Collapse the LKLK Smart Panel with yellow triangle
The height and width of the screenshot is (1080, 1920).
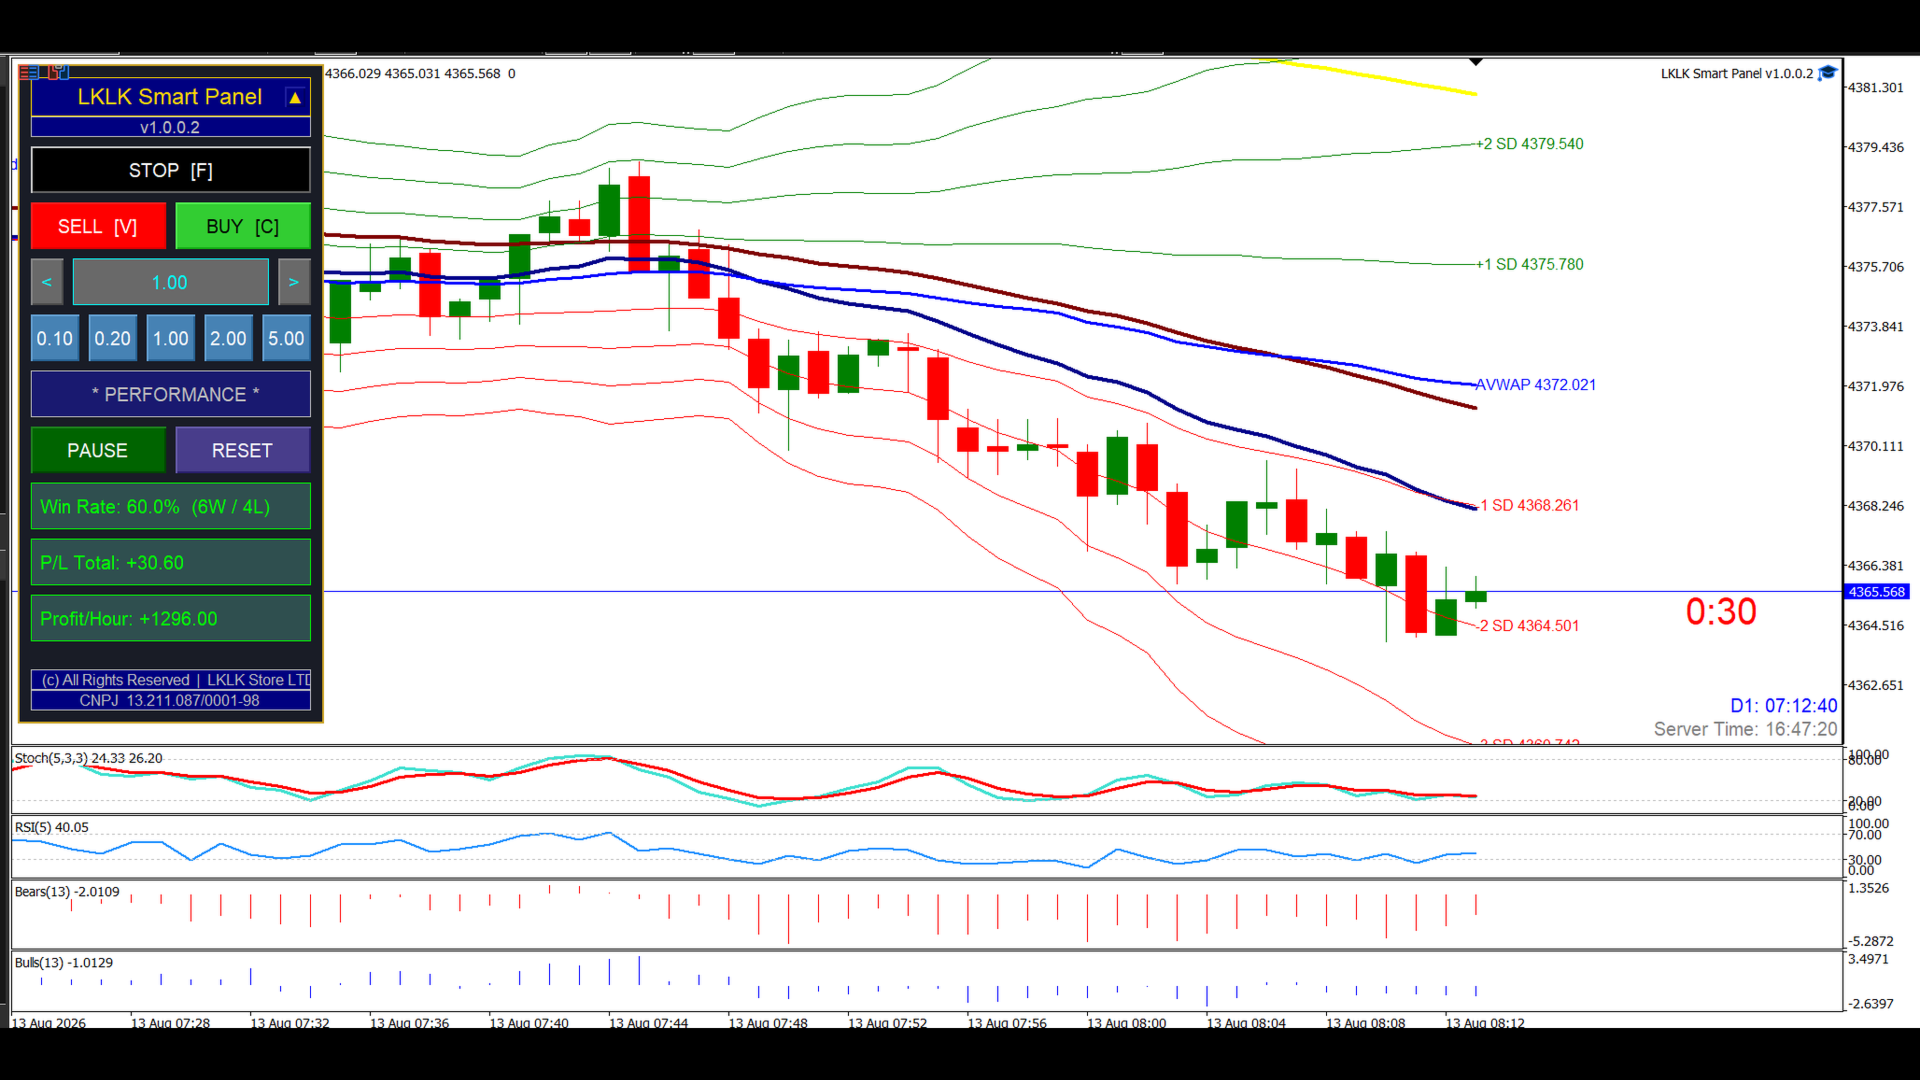[x=295, y=98]
